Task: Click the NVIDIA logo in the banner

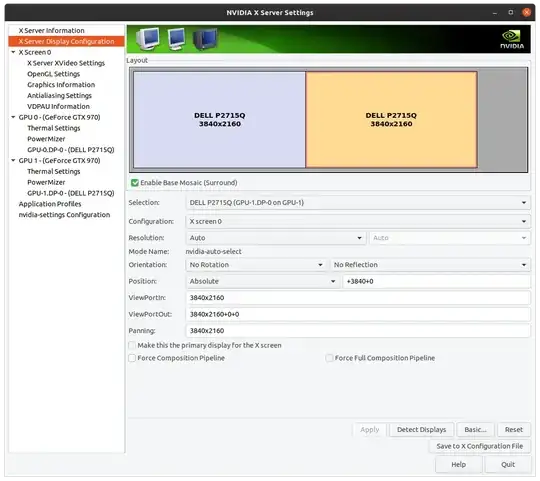Action: (x=512, y=39)
